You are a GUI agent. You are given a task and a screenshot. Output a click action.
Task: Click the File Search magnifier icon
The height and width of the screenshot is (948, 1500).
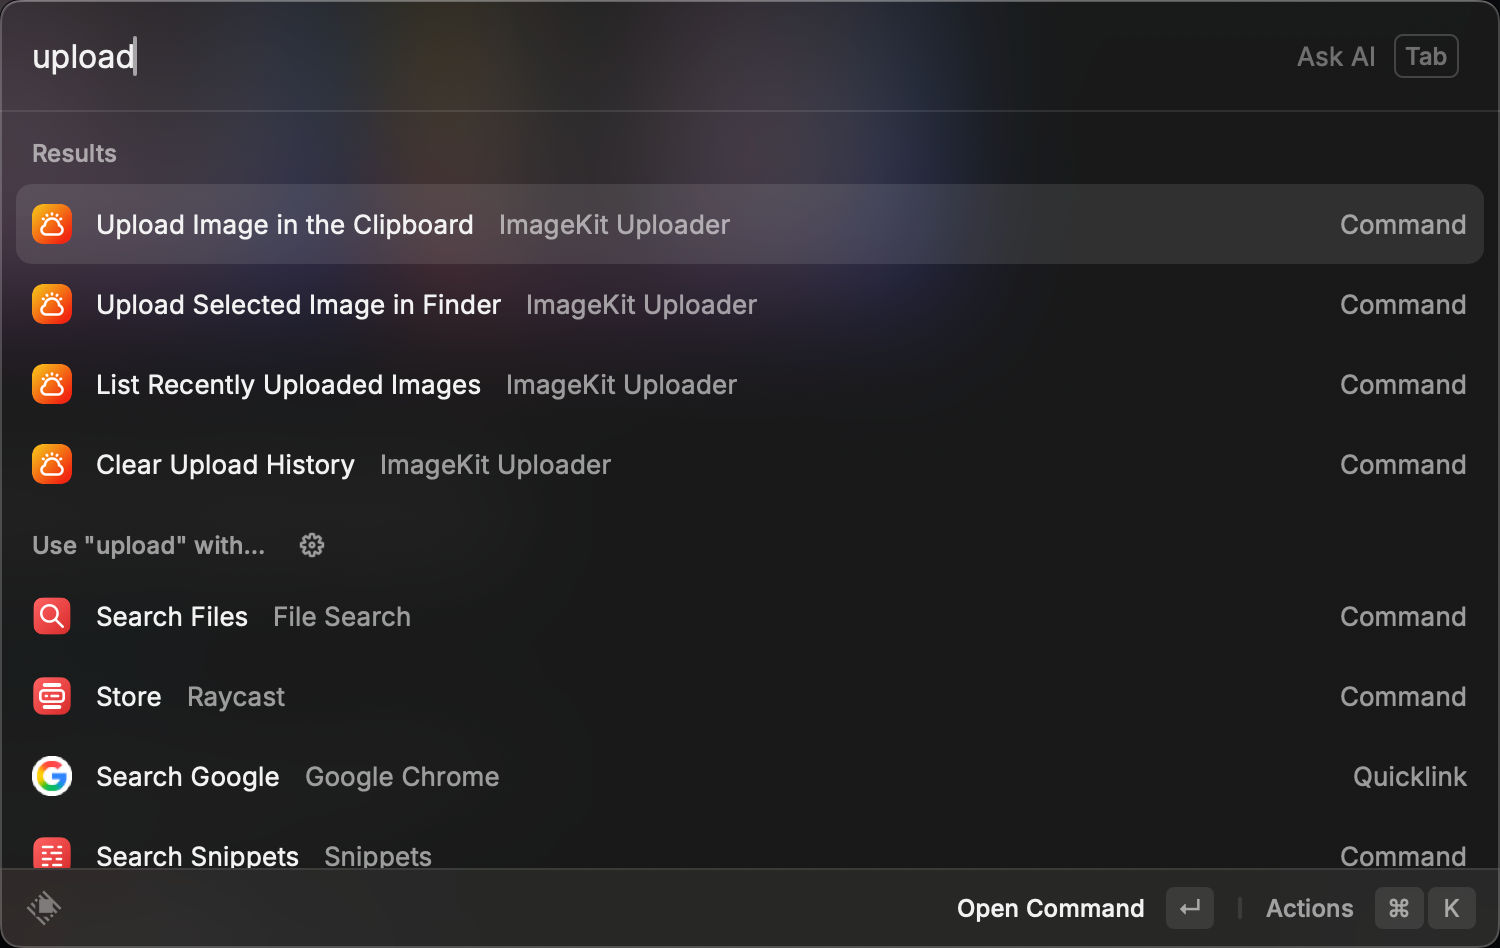pos(51,616)
